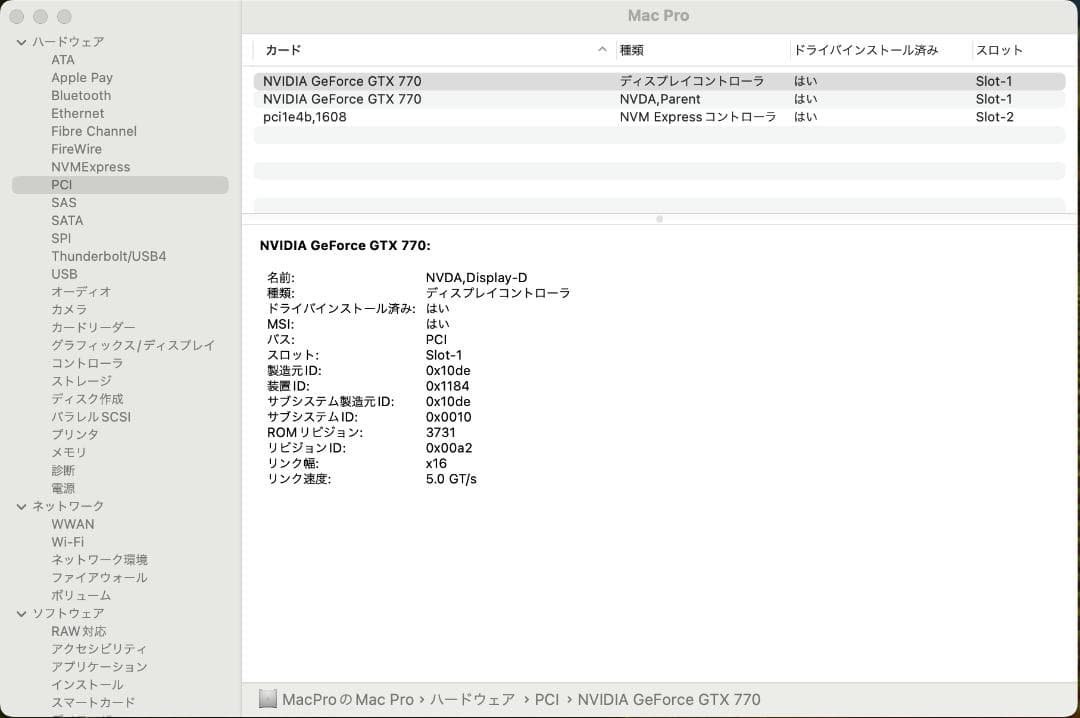The width and height of the screenshot is (1080, 718).
Task: Click the 0x00a2 revision ID value
Action: [x=449, y=448]
